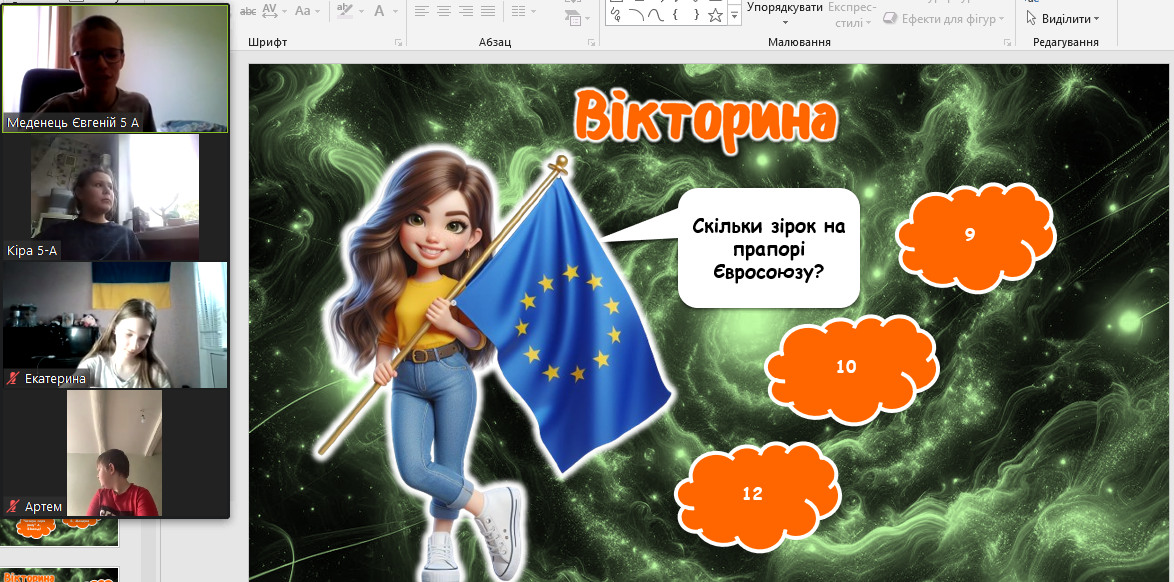This screenshot has height=582, width=1174.
Task: Select the star shape
Action: tap(716, 14)
